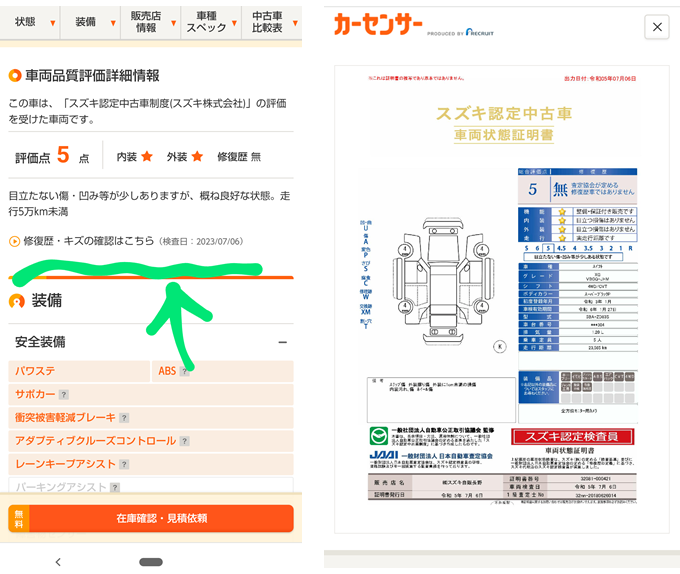Screen dimensions: 680x574
Task: Select the 衝突被害軽減ブレーキ label
Action: pyautogui.click(x=65, y=417)
